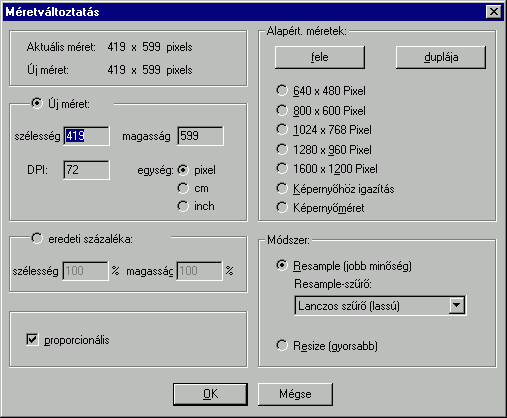Click the DPI input field
Screen dimensions: 507x418
86,170
